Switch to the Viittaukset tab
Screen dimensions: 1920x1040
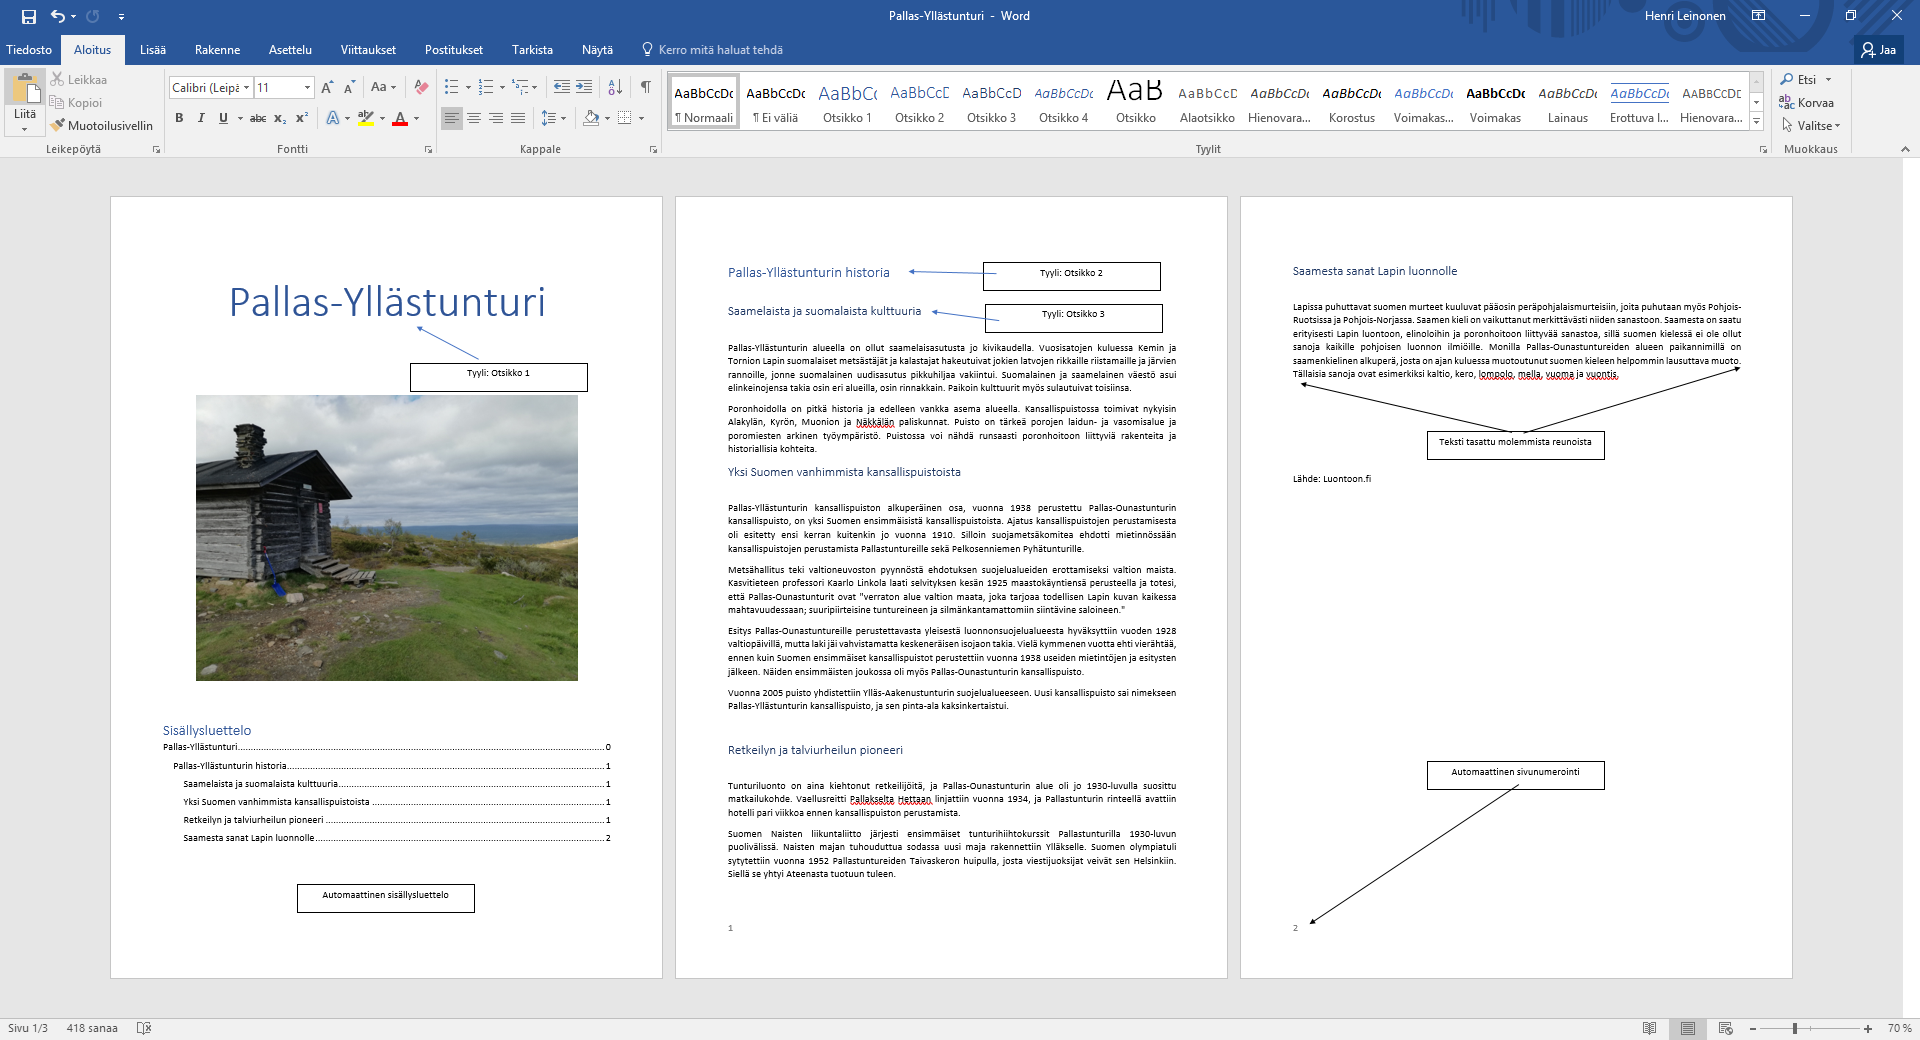click(368, 50)
